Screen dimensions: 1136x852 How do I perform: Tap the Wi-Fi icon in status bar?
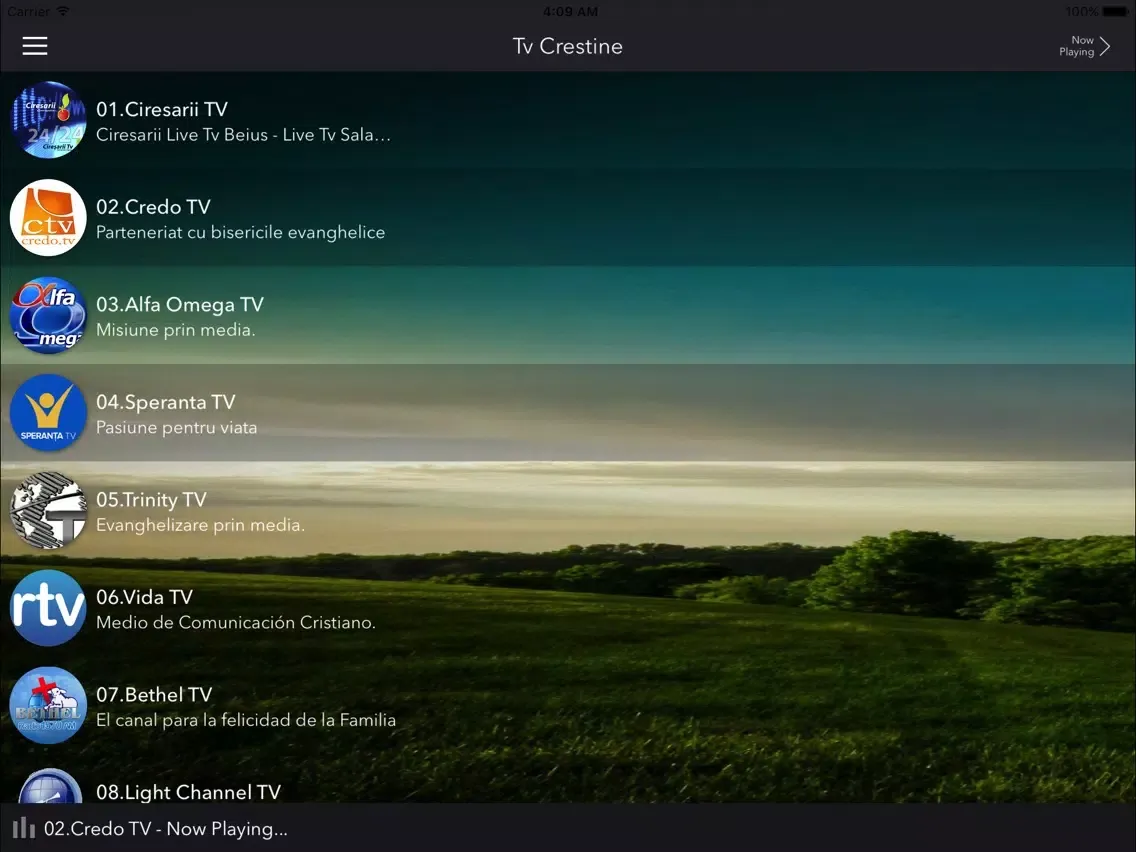[x=63, y=12]
